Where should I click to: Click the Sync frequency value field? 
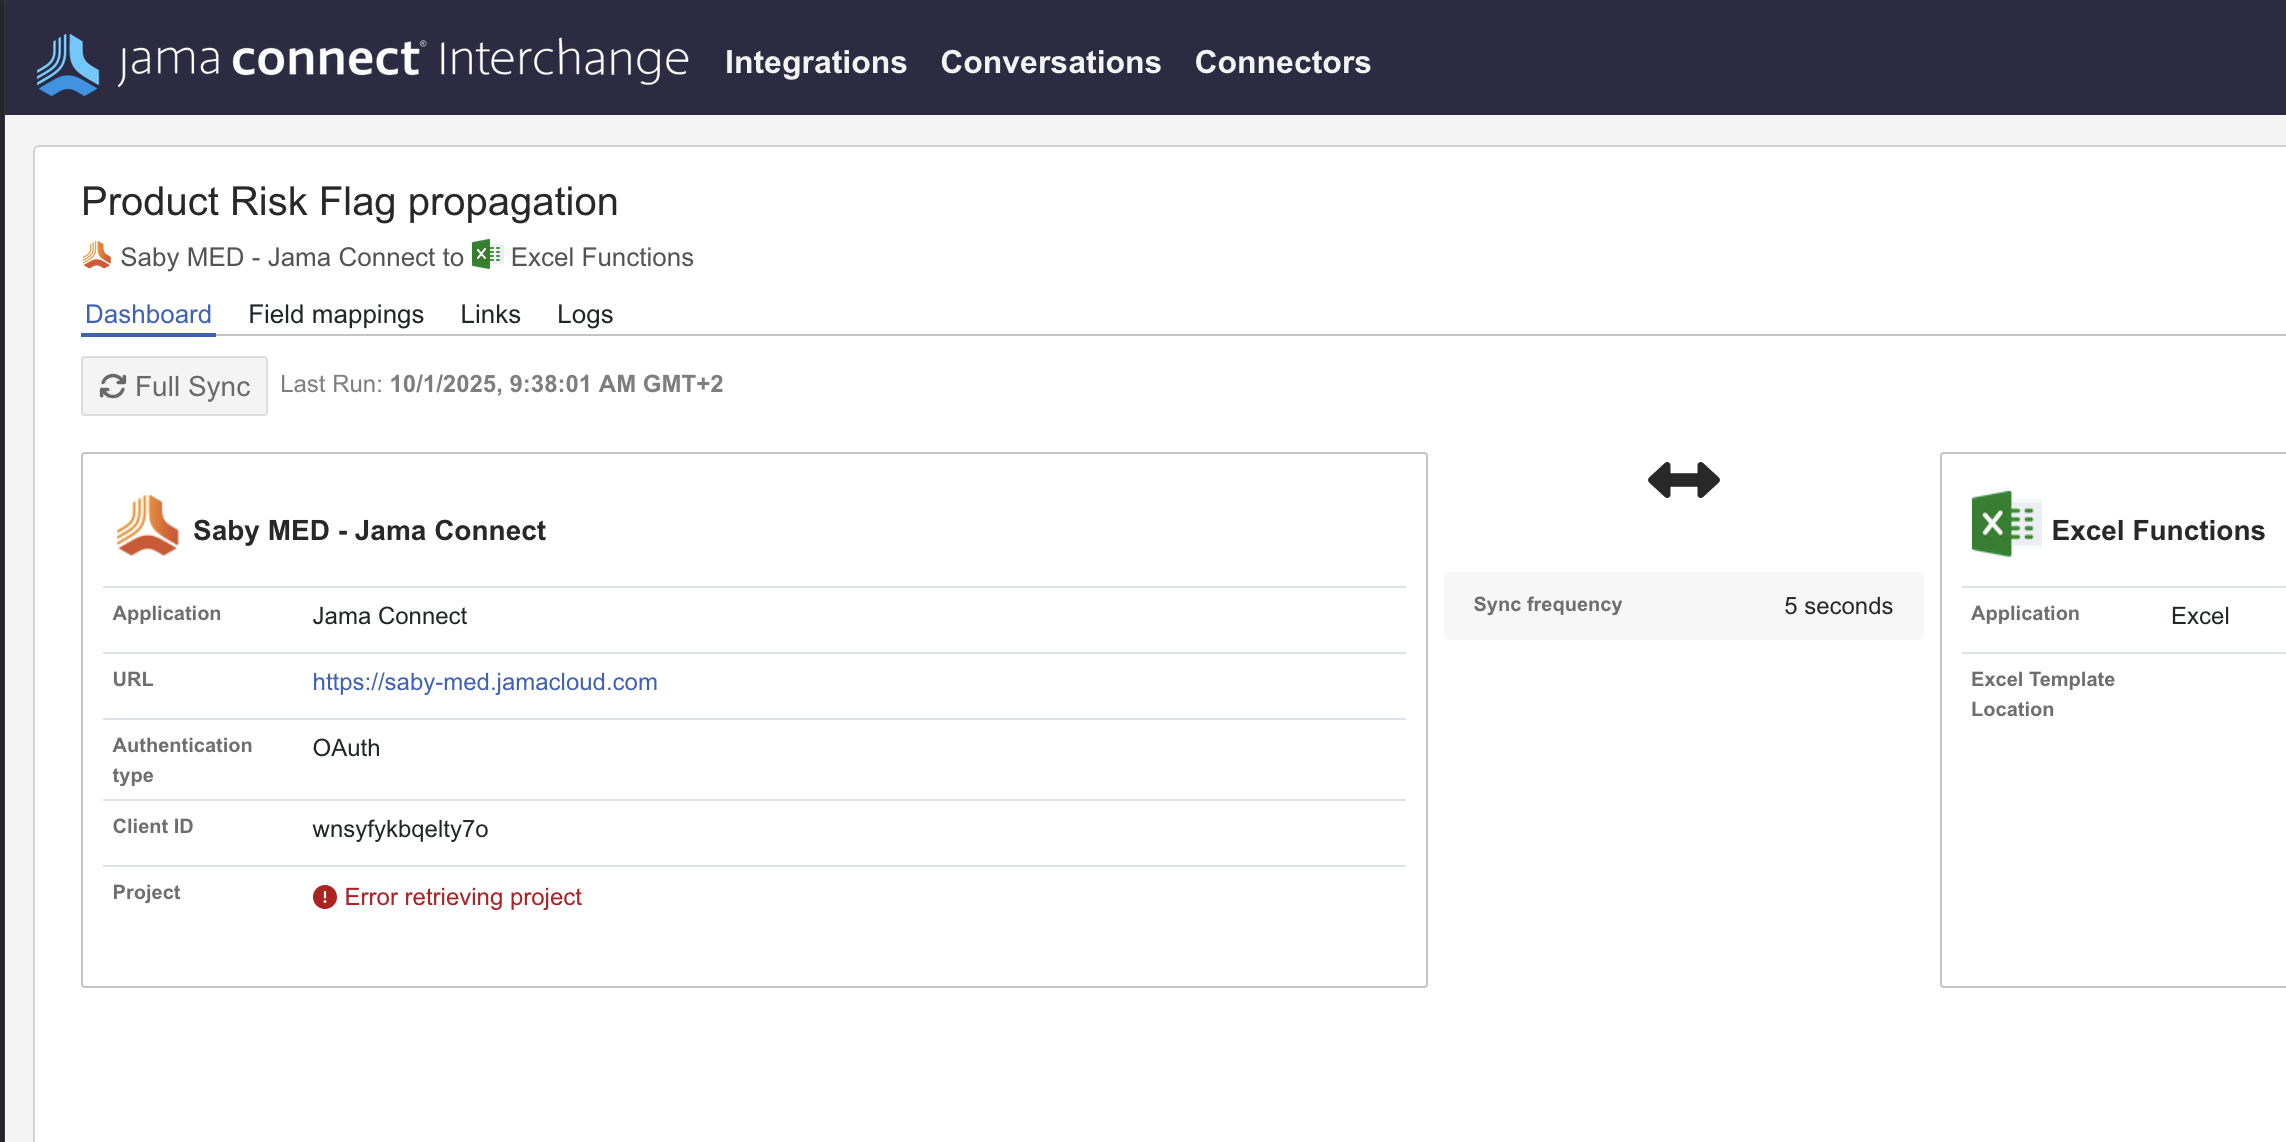(x=1838, y=605)
